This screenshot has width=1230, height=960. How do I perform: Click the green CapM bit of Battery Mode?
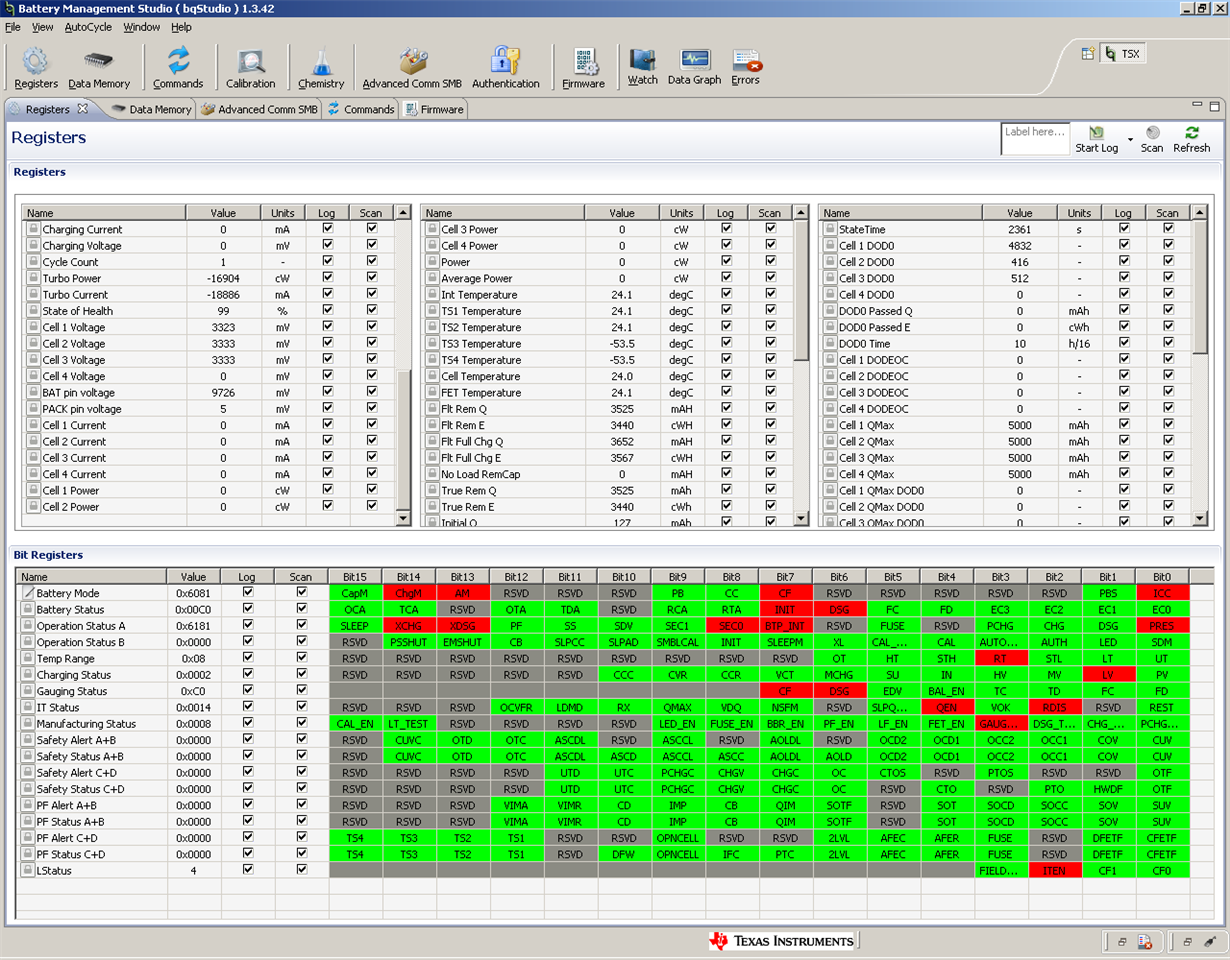pos(355,593)
